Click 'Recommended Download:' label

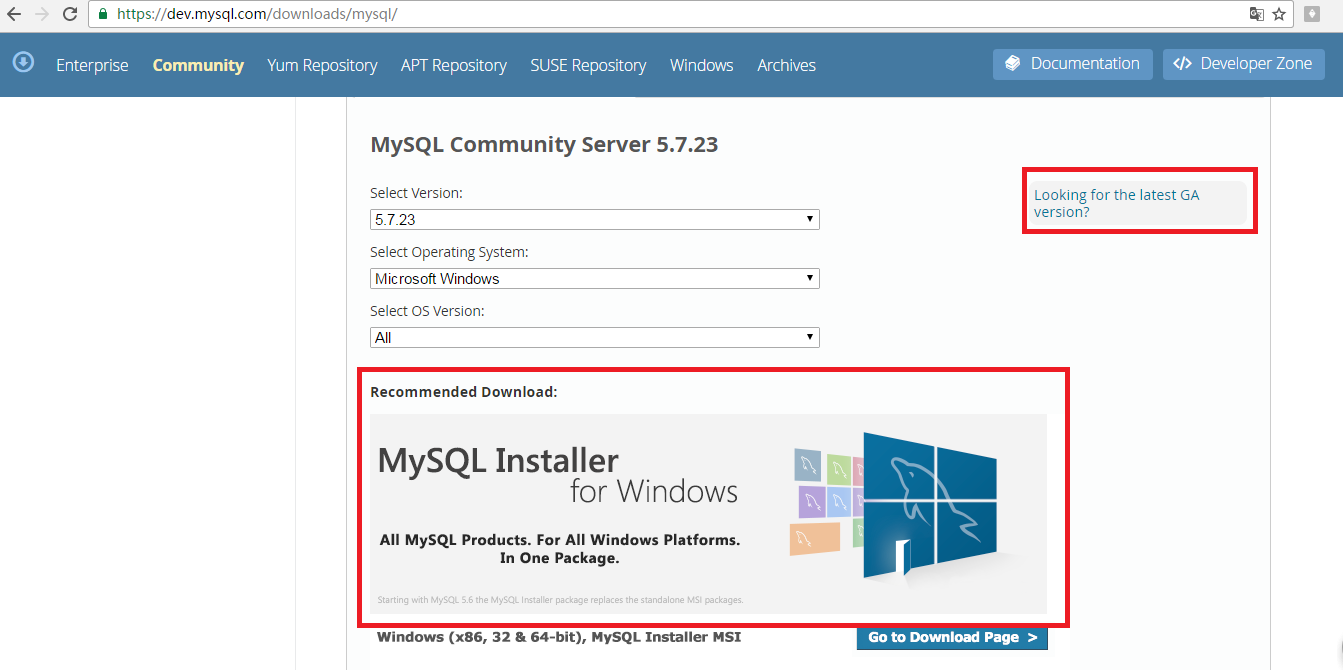click(x=464, y=392)
